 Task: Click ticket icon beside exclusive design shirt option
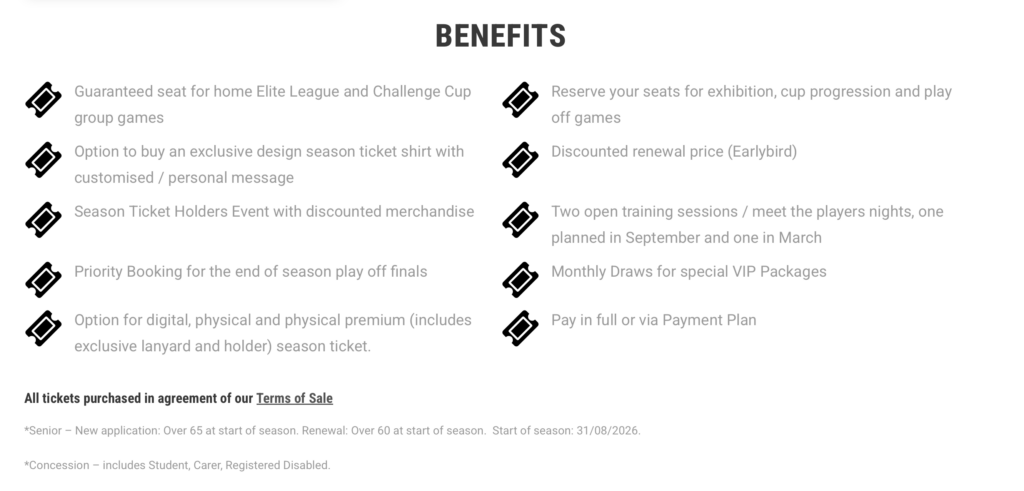tap(43, 160)
